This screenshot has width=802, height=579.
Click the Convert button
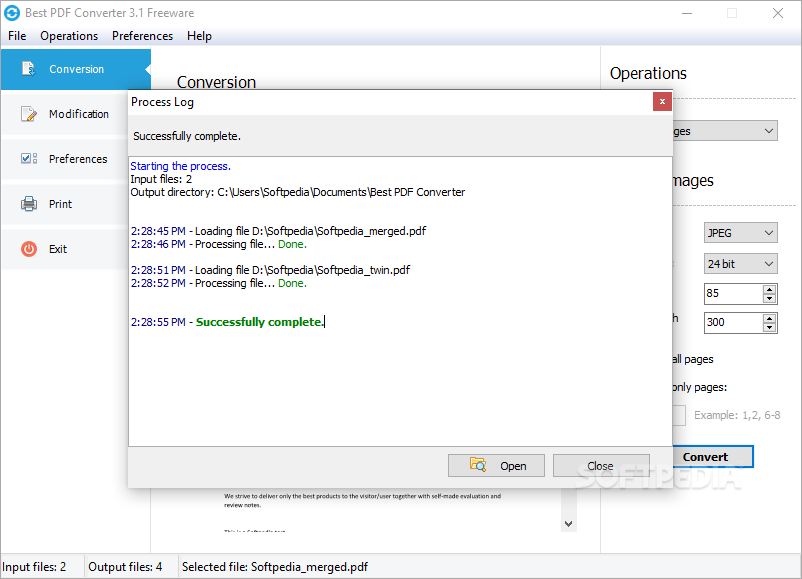[712, 456]
